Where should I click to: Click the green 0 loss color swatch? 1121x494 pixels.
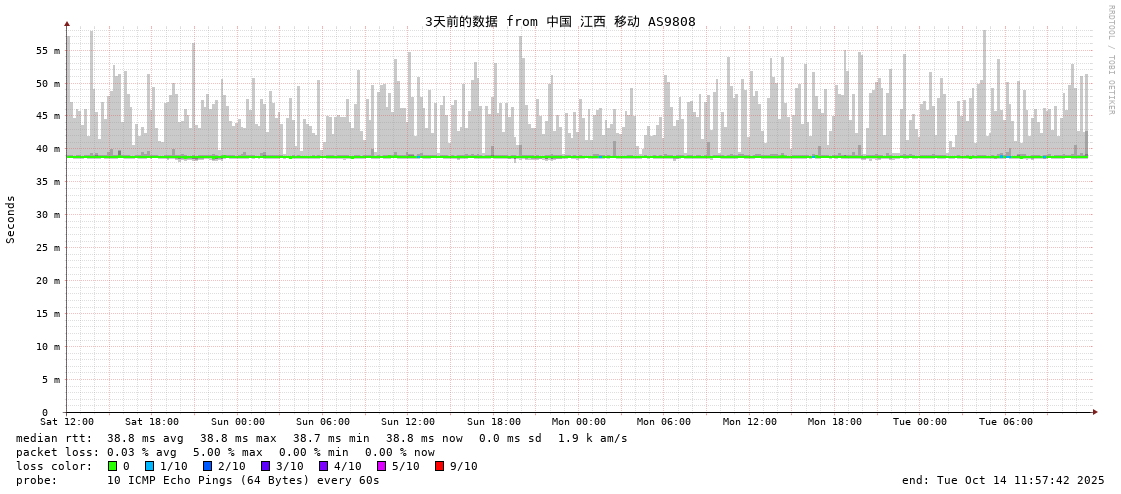pos(113,466)
